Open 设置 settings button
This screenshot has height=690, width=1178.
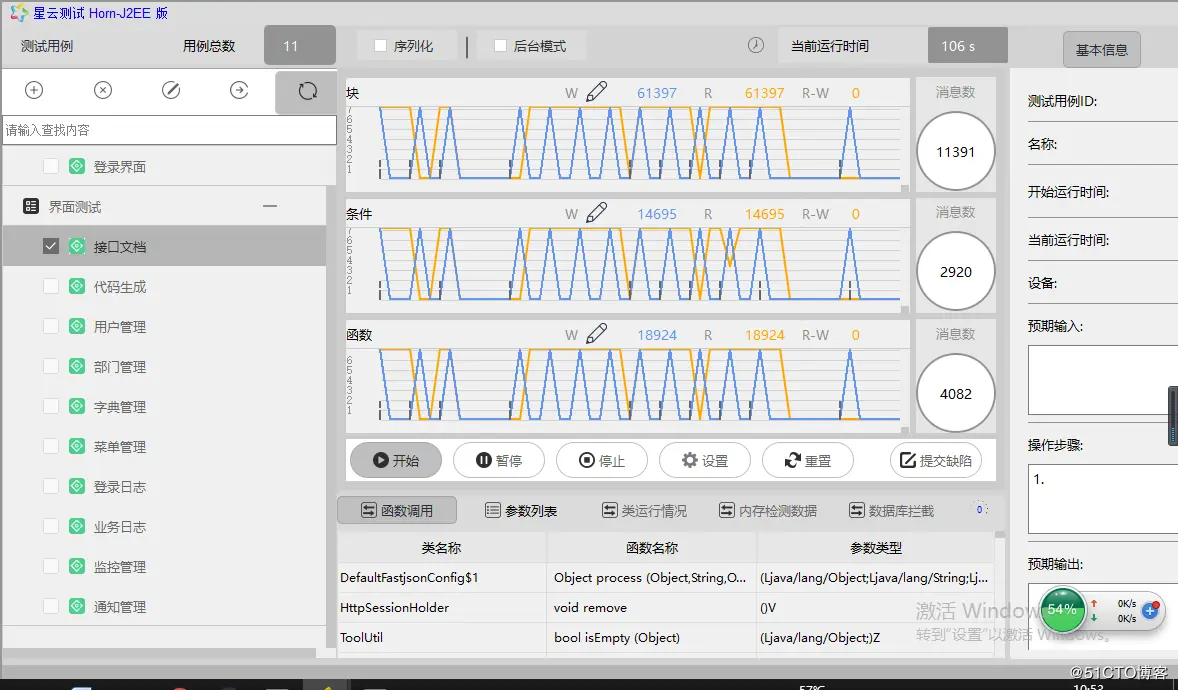[705, 460]
